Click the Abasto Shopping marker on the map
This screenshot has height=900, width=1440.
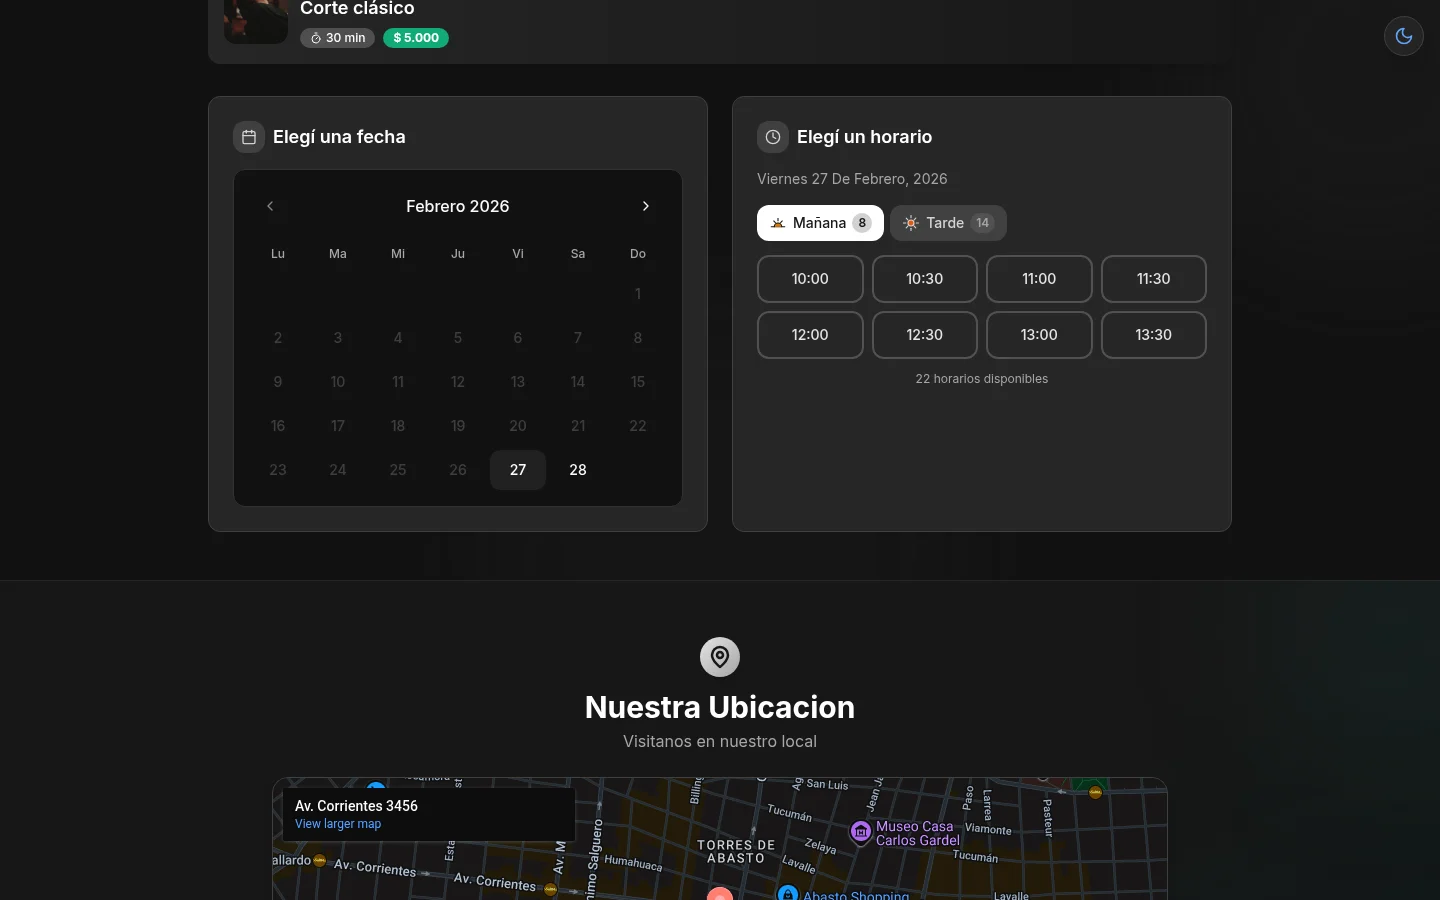click(x=788, y=893)
